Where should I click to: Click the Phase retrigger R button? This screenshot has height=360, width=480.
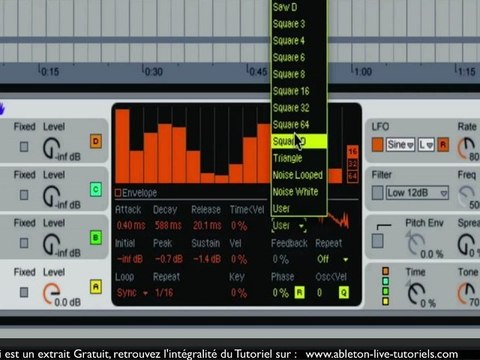pyautogui.click(x=299, y=293)
